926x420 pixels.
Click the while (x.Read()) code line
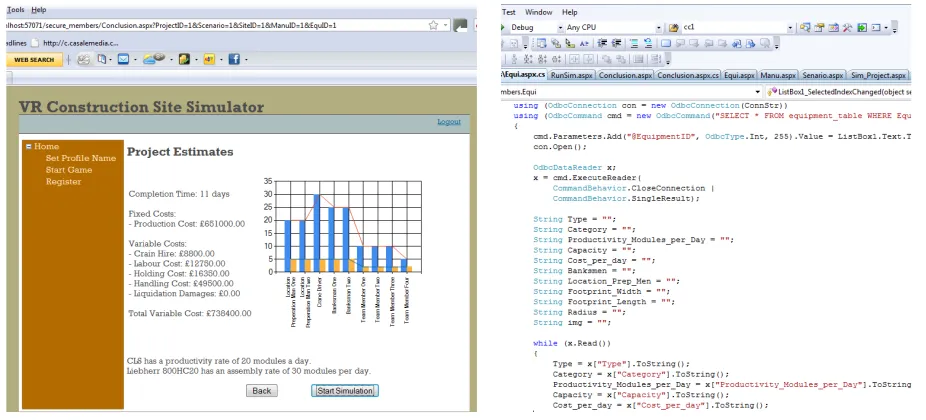572,343
